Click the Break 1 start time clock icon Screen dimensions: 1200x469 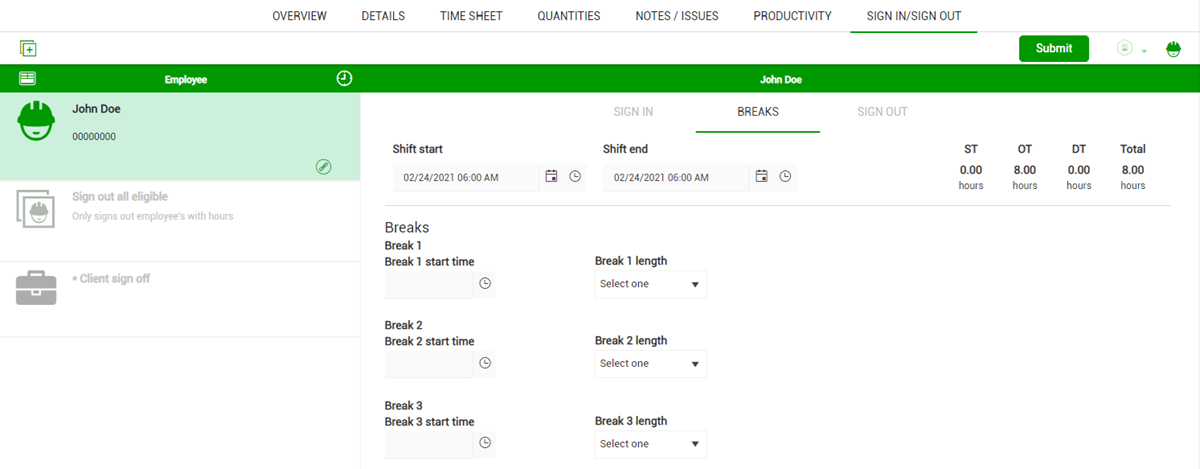pyautogui.click(x=485, y=284)
